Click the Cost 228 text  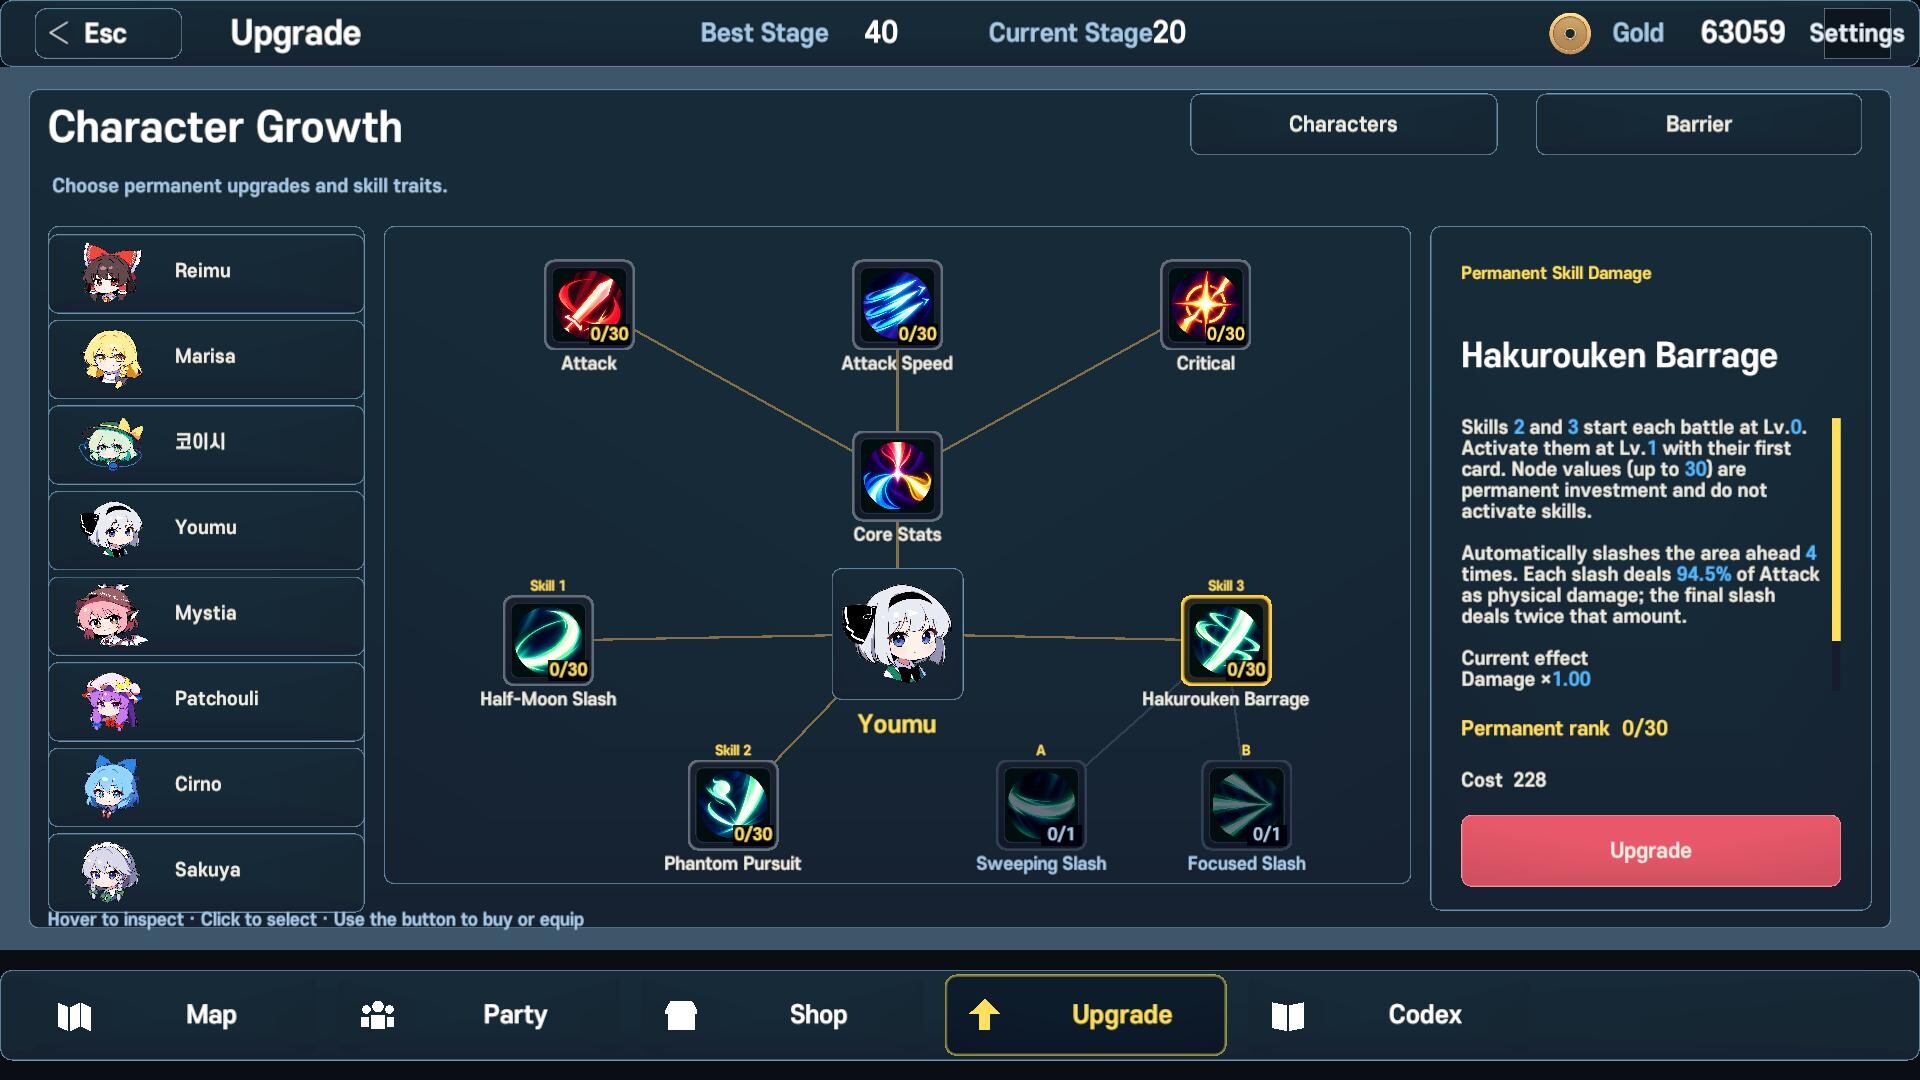point(1503,780)
